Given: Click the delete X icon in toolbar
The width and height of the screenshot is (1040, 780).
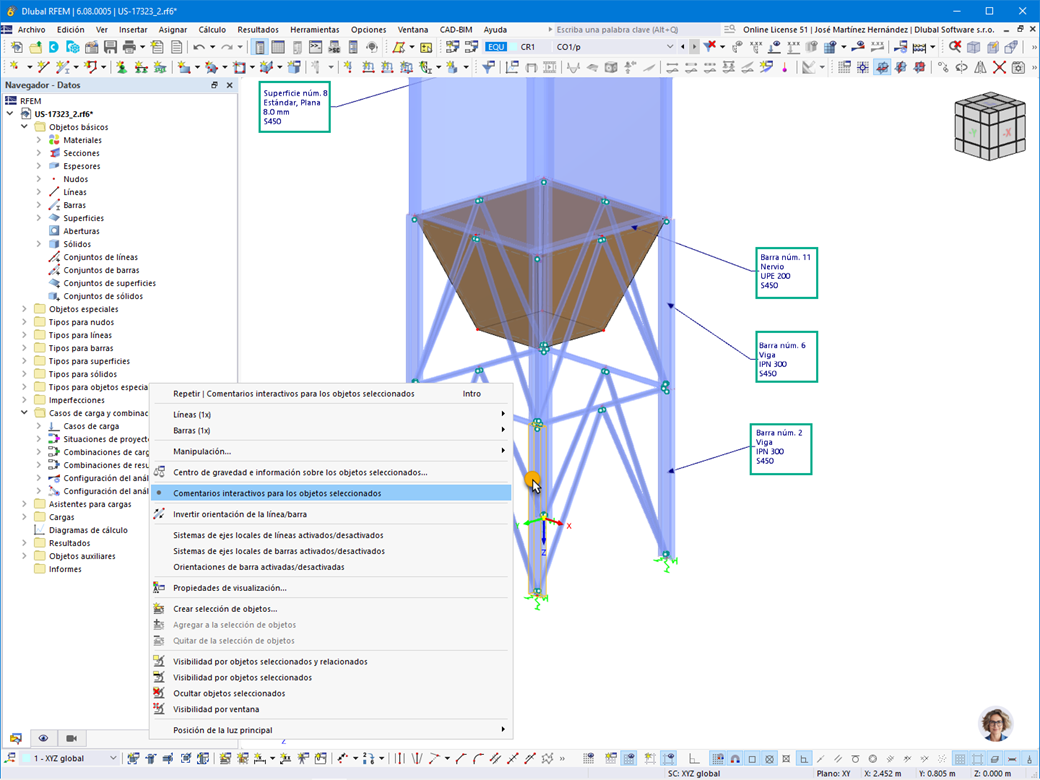Looking at the screenshot, I should pos(999,67).
